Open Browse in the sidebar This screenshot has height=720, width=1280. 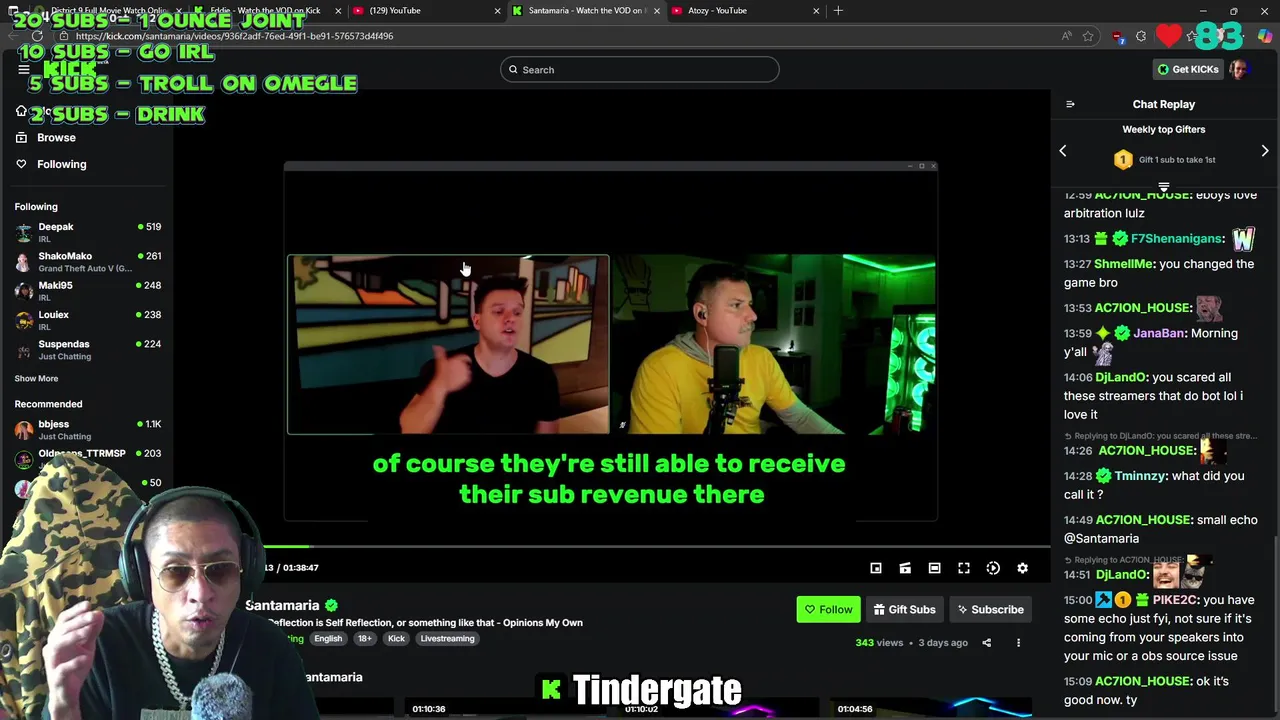pyautogui.click(x=56, y=138)
